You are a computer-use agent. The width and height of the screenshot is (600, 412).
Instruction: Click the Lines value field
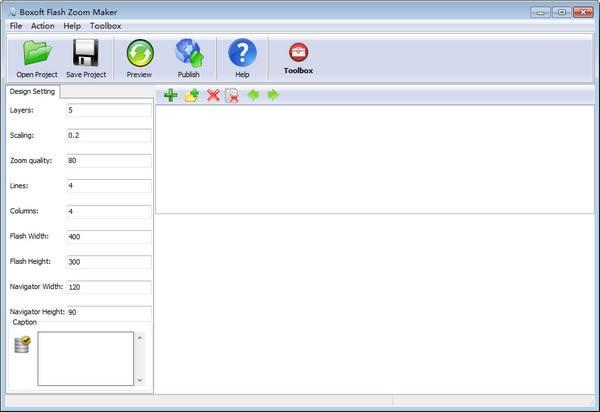[x=109, y=186]
